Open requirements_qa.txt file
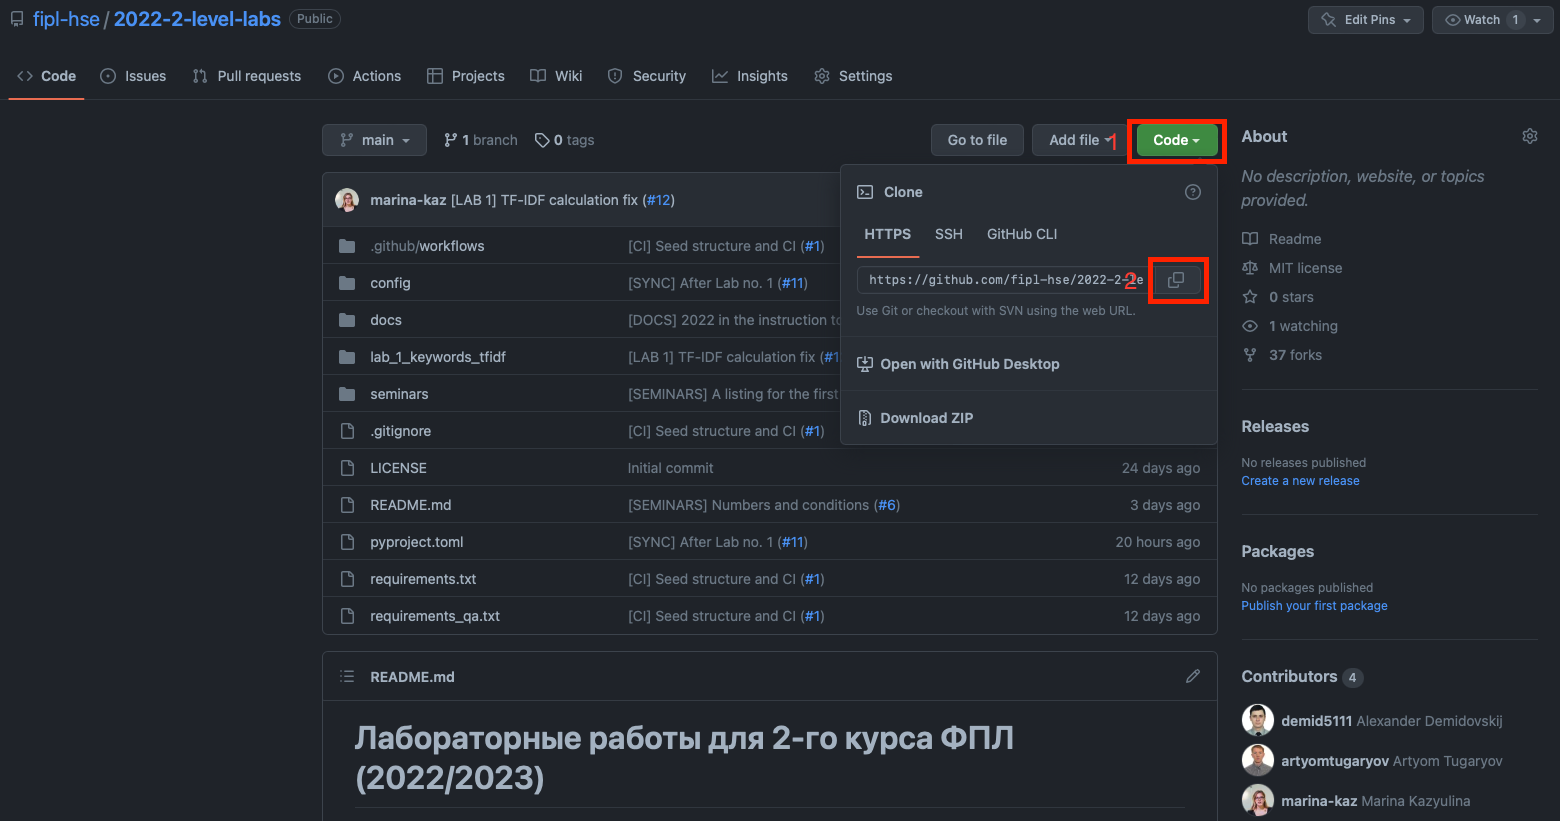The height and width of the screenshot is (821, 1560). click(435, 616)
